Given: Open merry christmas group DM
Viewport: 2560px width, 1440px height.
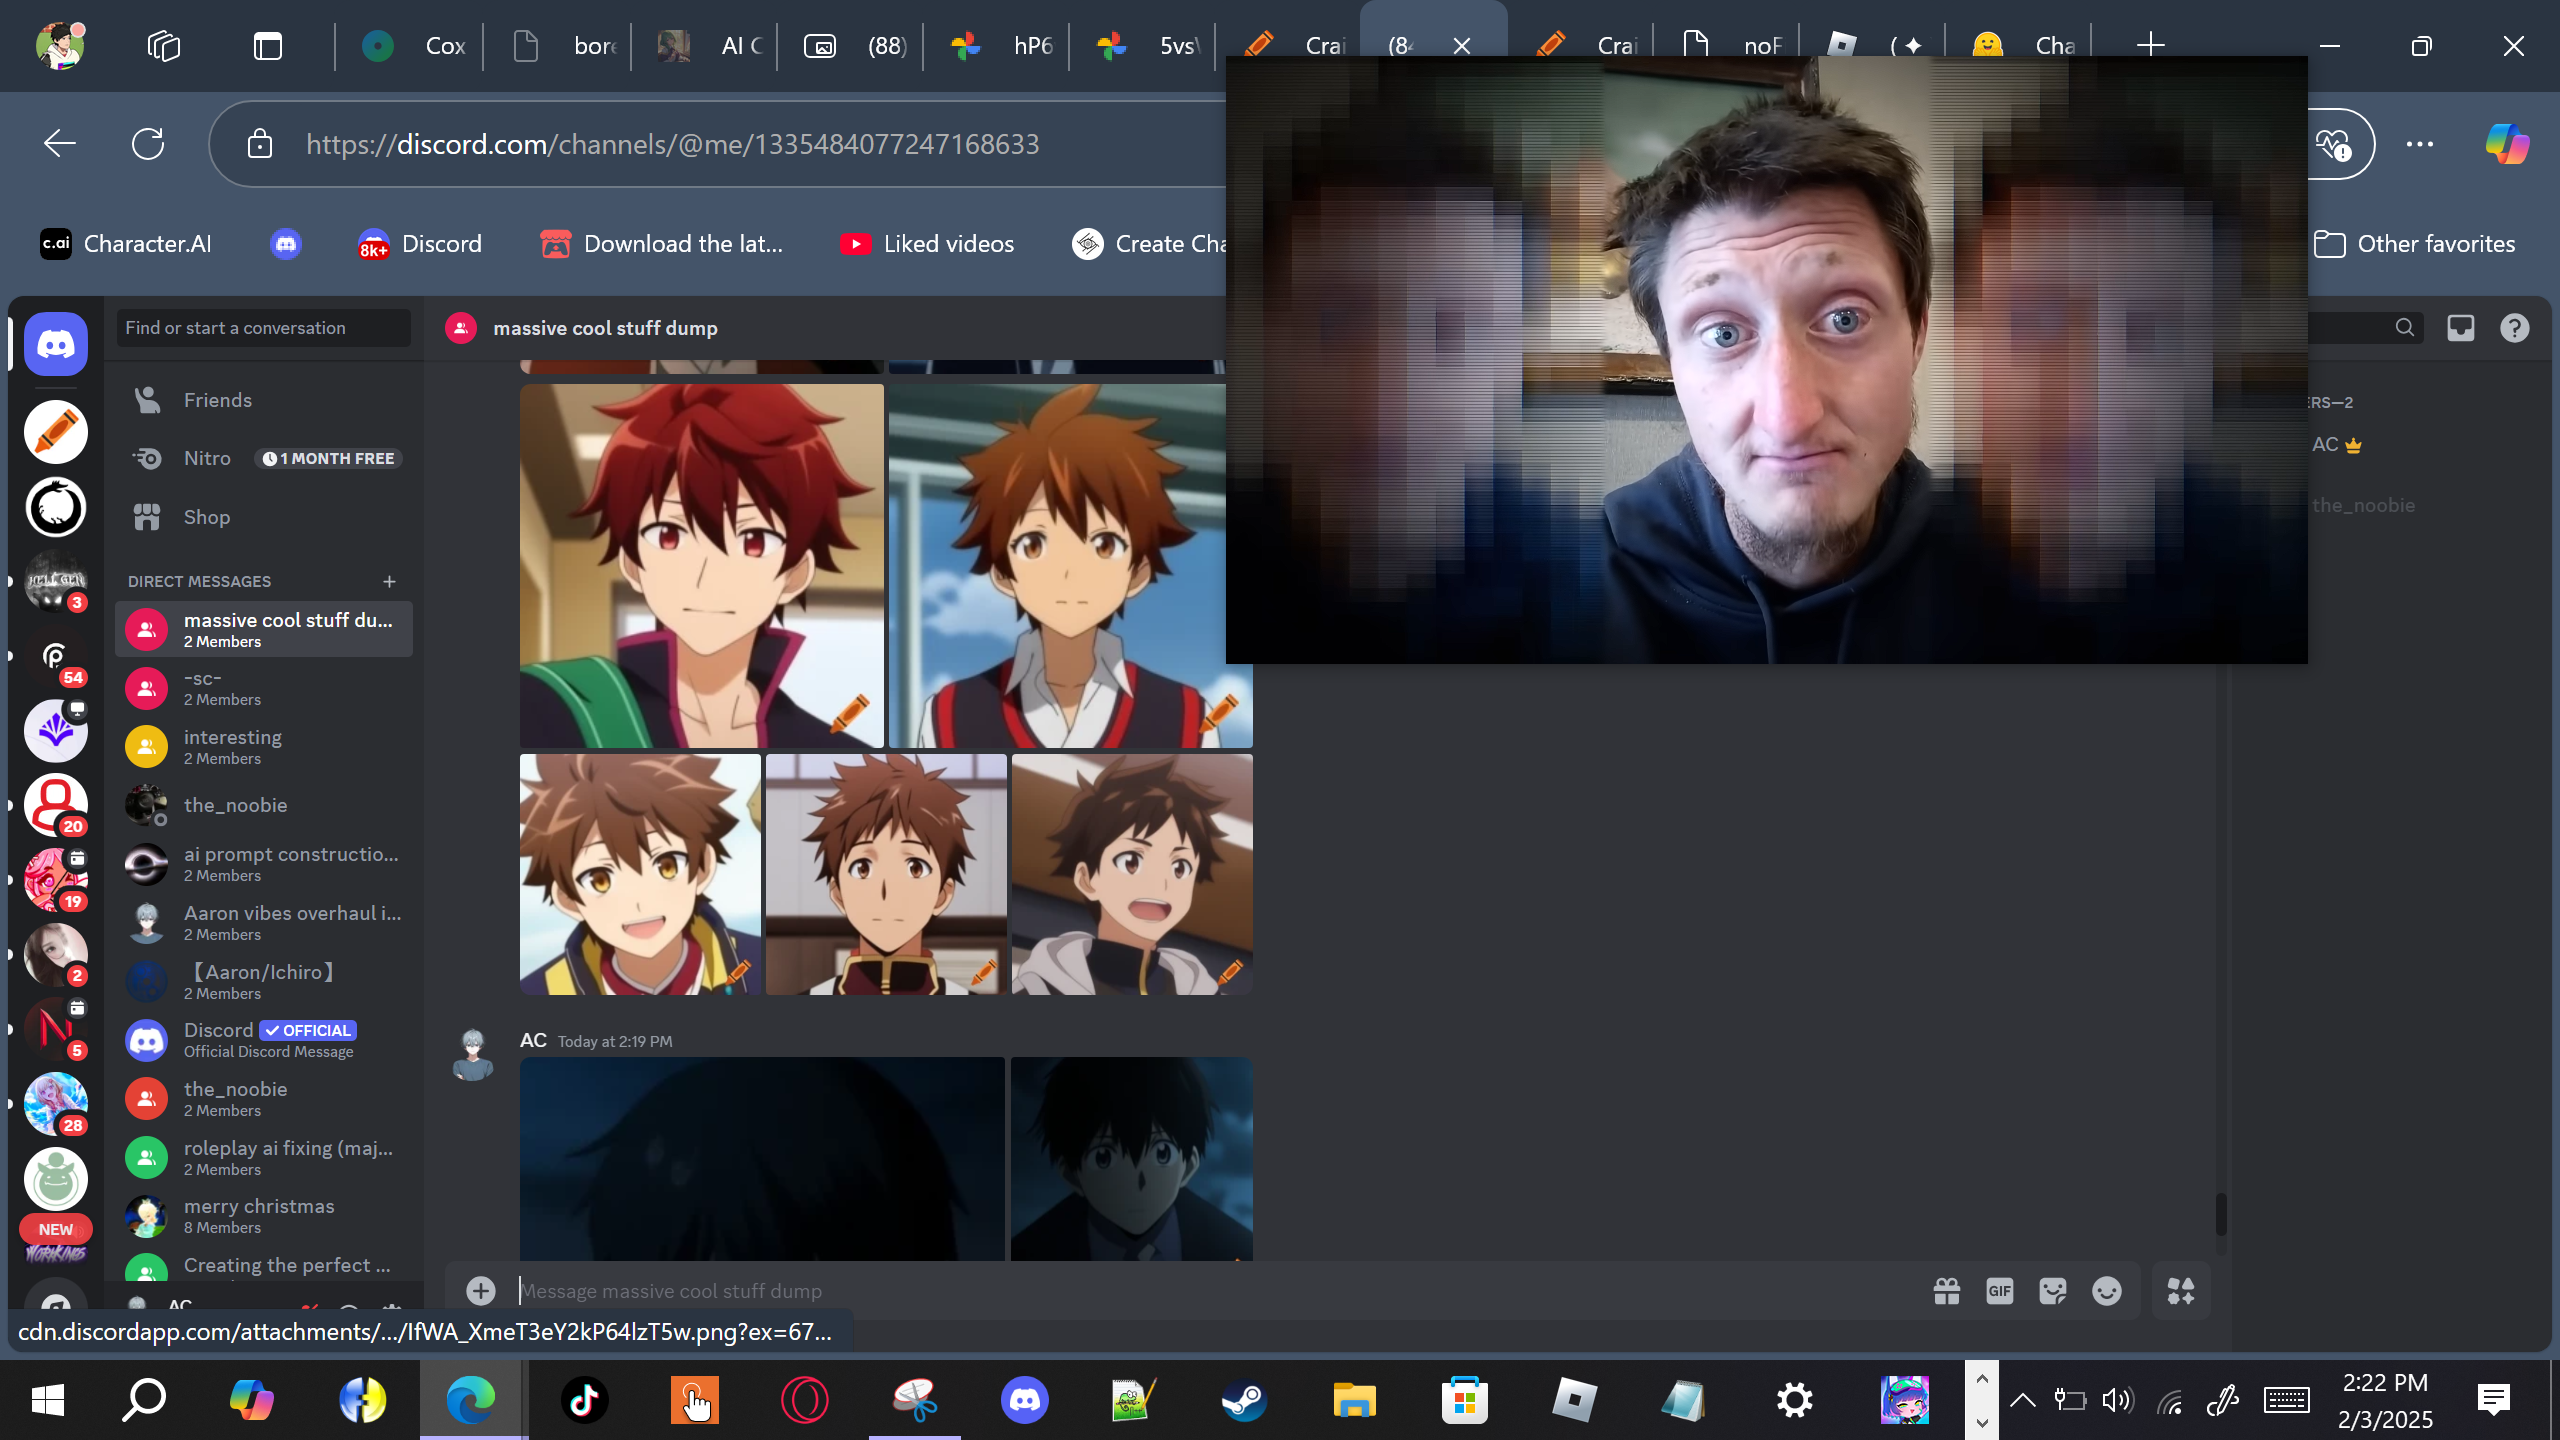Looking at the screenshot, I should [264, 1216].
